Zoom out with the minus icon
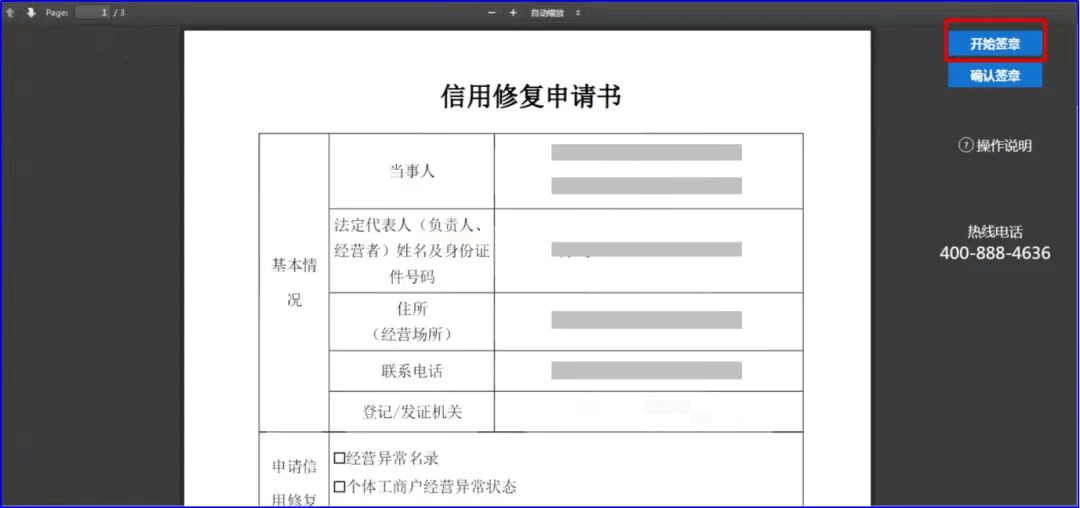This screenshot has height=508, width=1080. (x=491, y=13)
